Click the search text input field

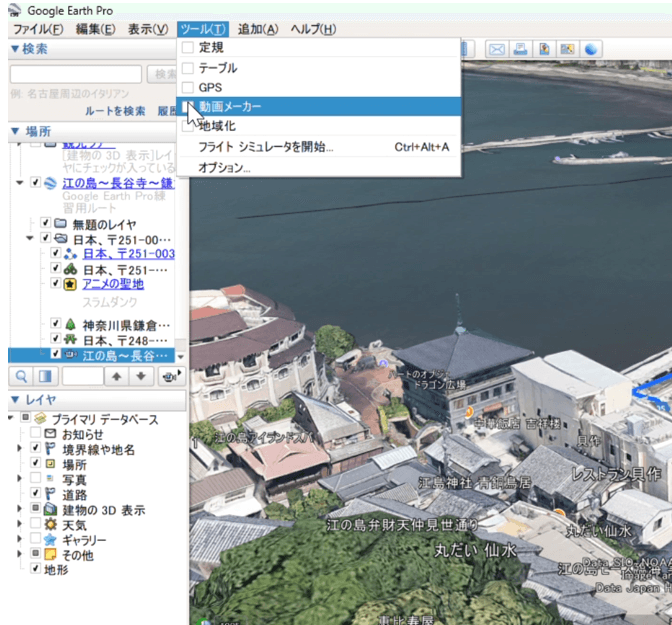point(75,75)
